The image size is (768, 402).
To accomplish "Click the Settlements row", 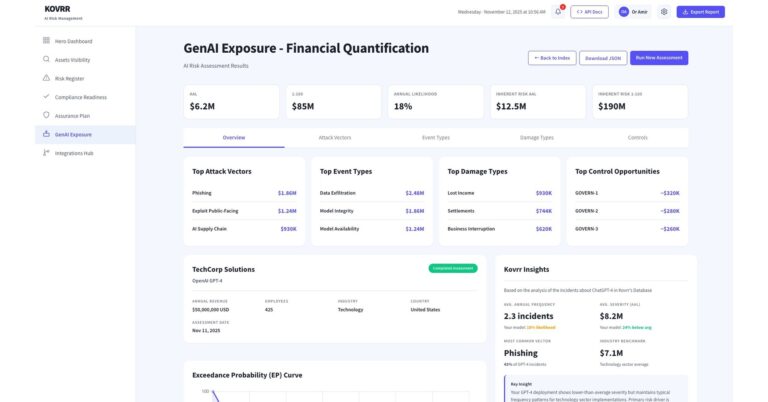I will pos(500,211).
